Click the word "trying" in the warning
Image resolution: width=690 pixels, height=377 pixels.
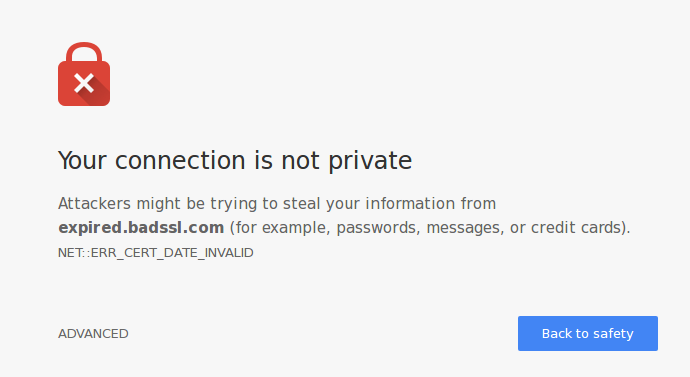tap(234, 205)
